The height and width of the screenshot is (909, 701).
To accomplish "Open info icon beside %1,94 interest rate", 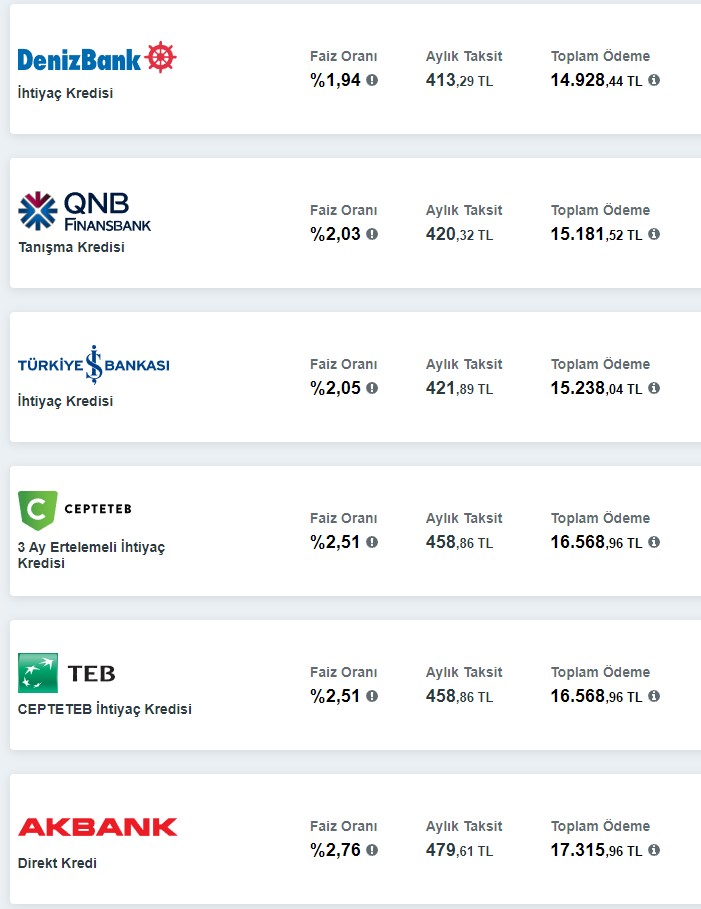I will click(372, 80).
